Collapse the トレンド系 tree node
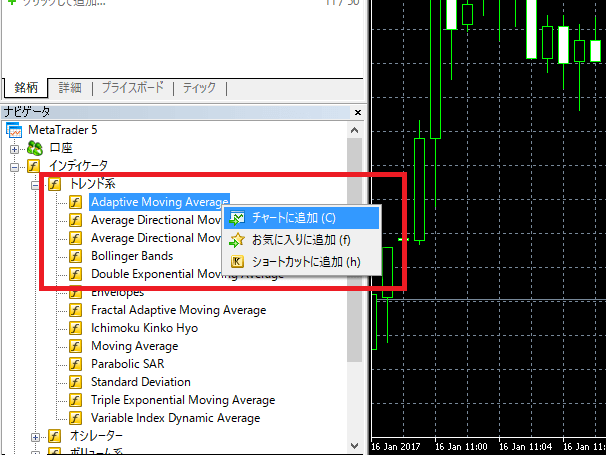The height and width of the screenshot is (455, 606). tap(35, 185)
